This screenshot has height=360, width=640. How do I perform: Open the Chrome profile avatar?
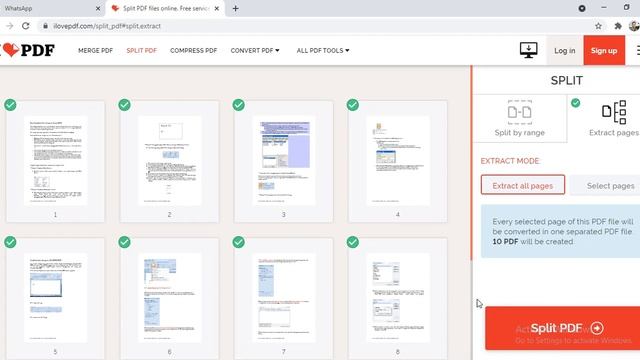point(634,26)
